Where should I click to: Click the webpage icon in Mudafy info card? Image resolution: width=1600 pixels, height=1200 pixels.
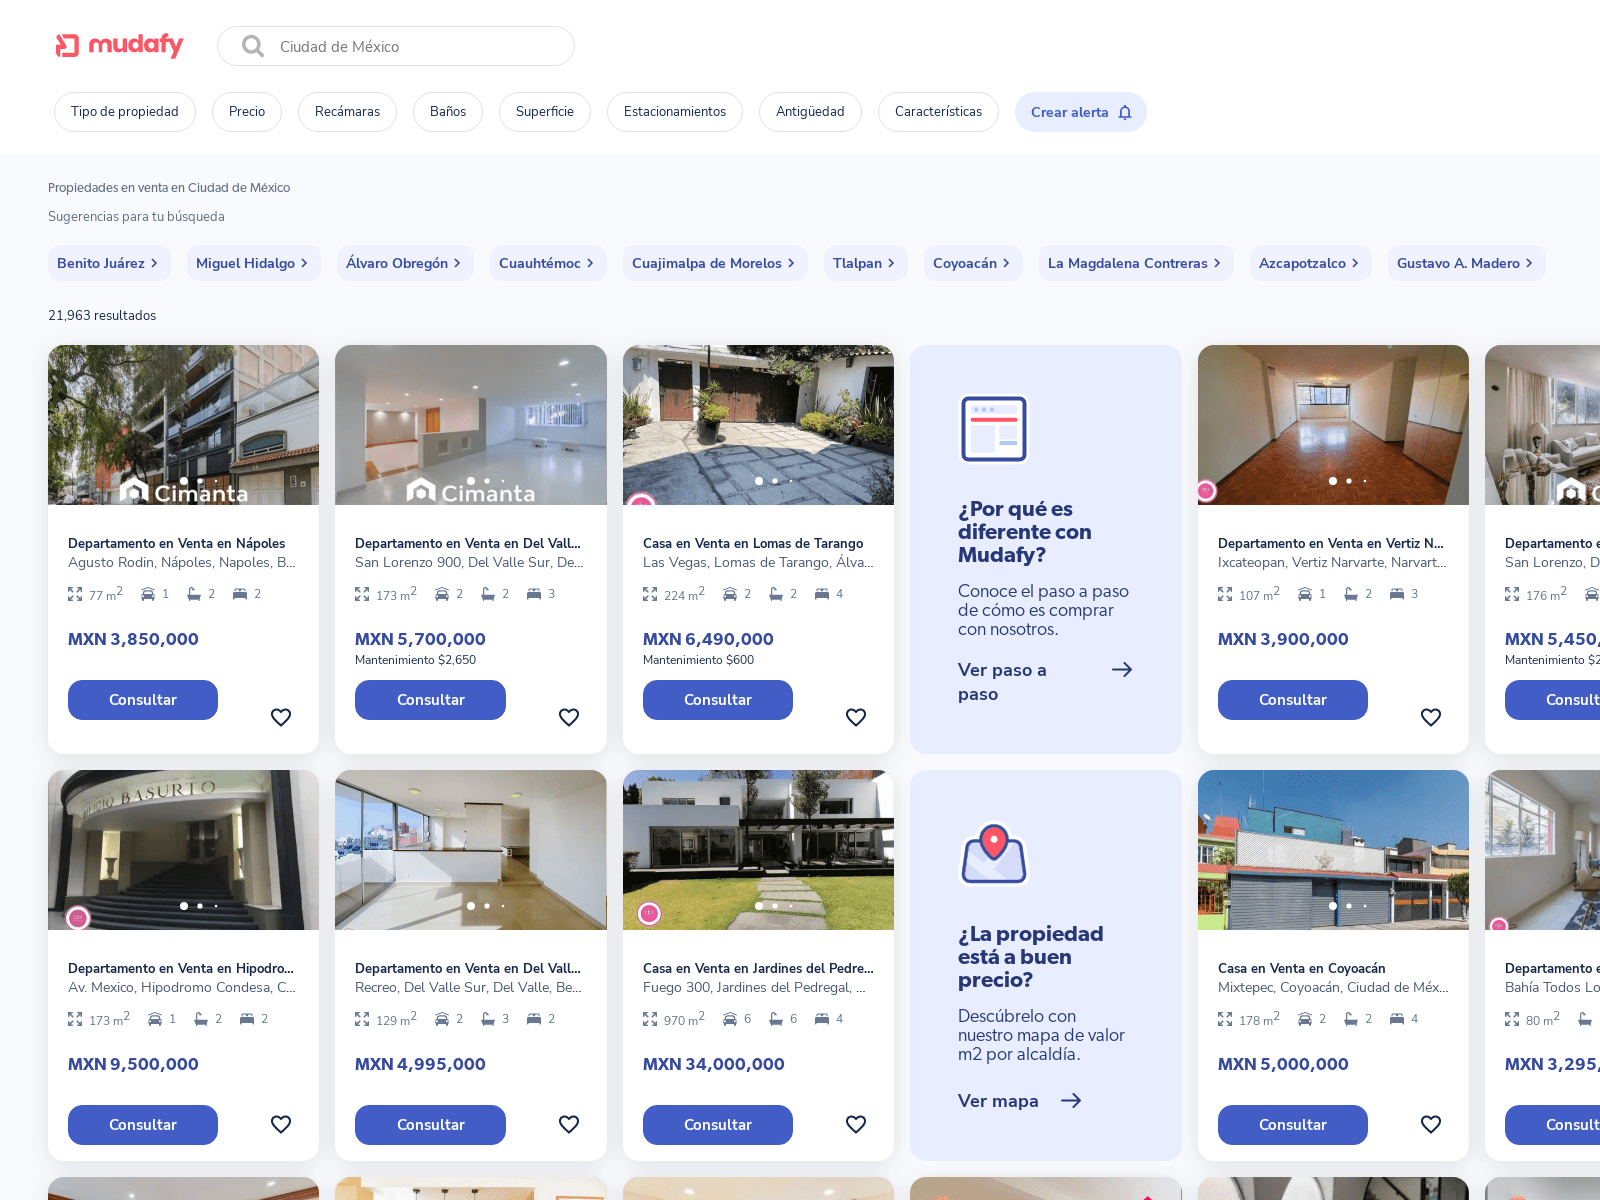pos(994,429)
